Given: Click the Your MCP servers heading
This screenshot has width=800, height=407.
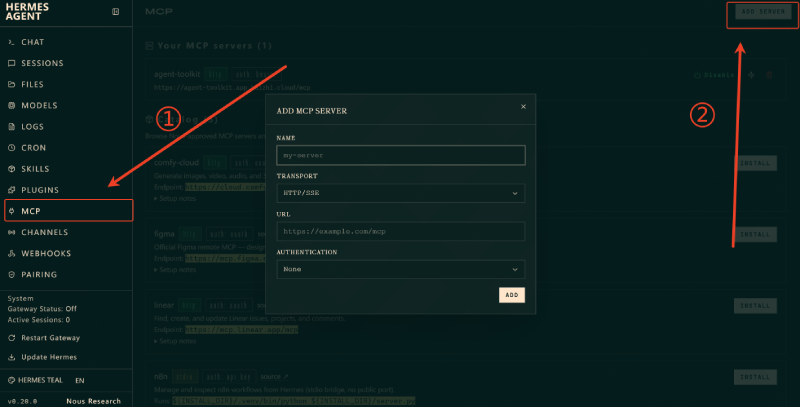Looking at the screenshot, I should [214, 46].
